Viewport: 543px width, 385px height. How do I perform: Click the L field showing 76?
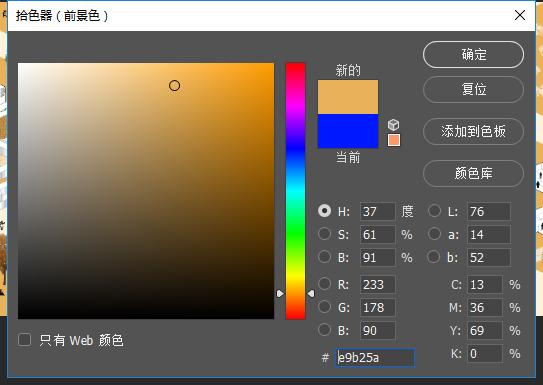pos(489,211)
